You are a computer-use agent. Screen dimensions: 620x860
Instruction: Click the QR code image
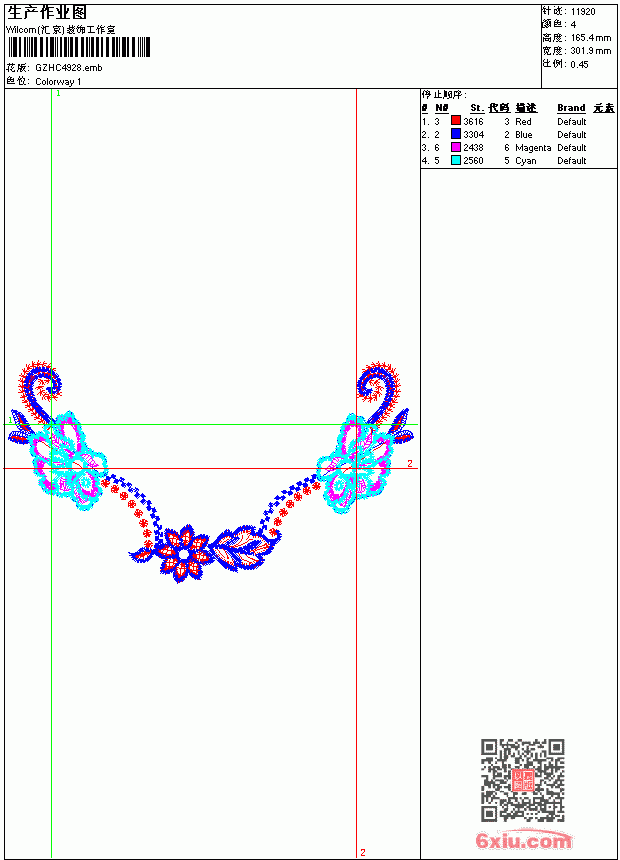522,780
